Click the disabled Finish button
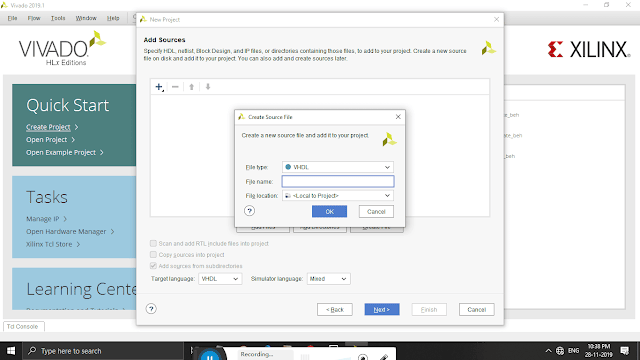 [429, 309]
